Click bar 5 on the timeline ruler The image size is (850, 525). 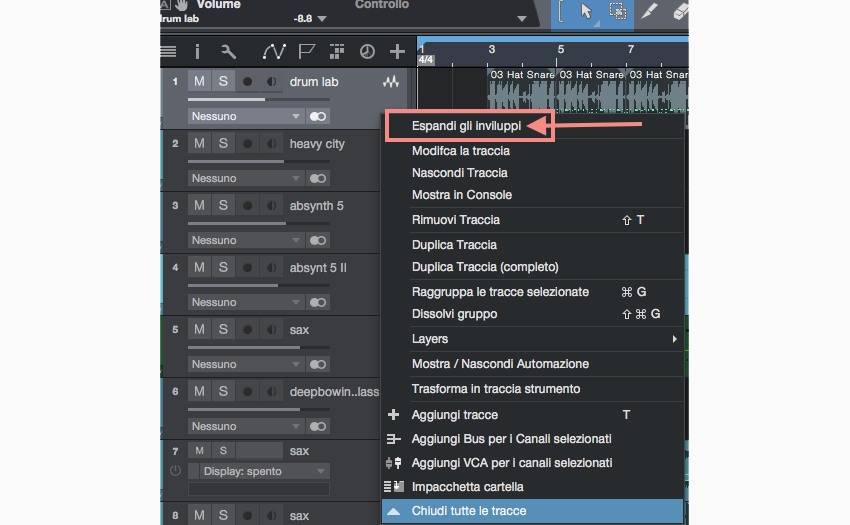[560, 49]
